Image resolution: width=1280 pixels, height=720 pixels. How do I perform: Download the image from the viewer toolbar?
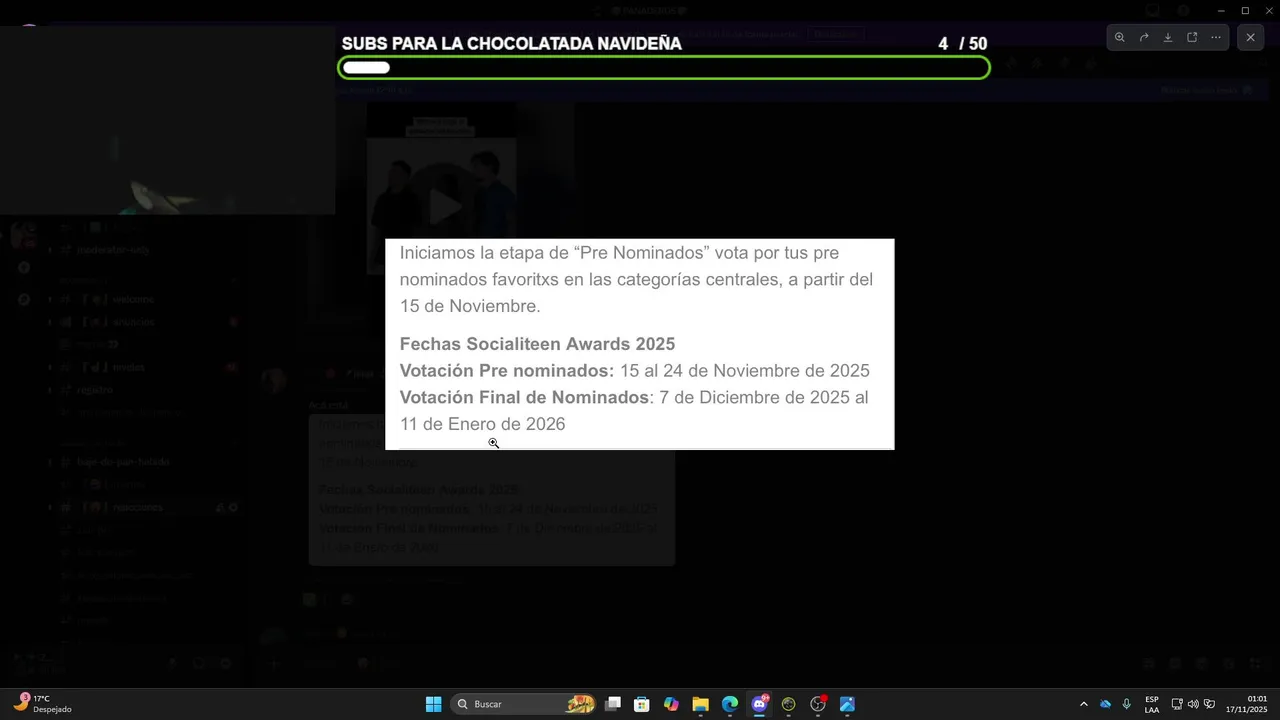click(x=1168, y=37)
